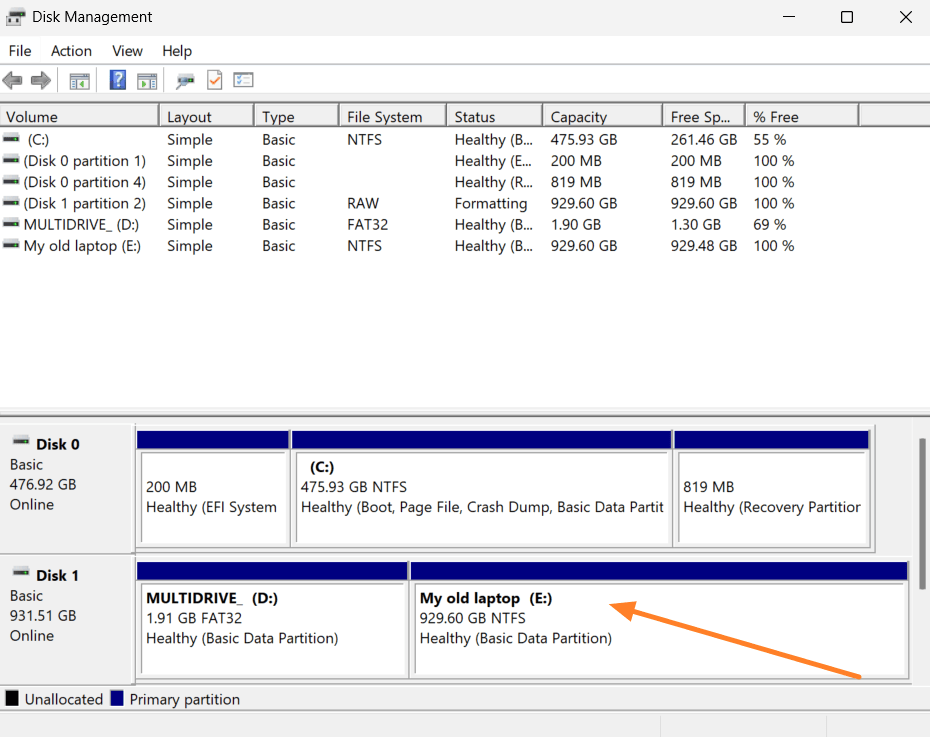Screen dimensions: 930x737
Task: Click the settings list toolbar icon
Action: tap(243, 80)
